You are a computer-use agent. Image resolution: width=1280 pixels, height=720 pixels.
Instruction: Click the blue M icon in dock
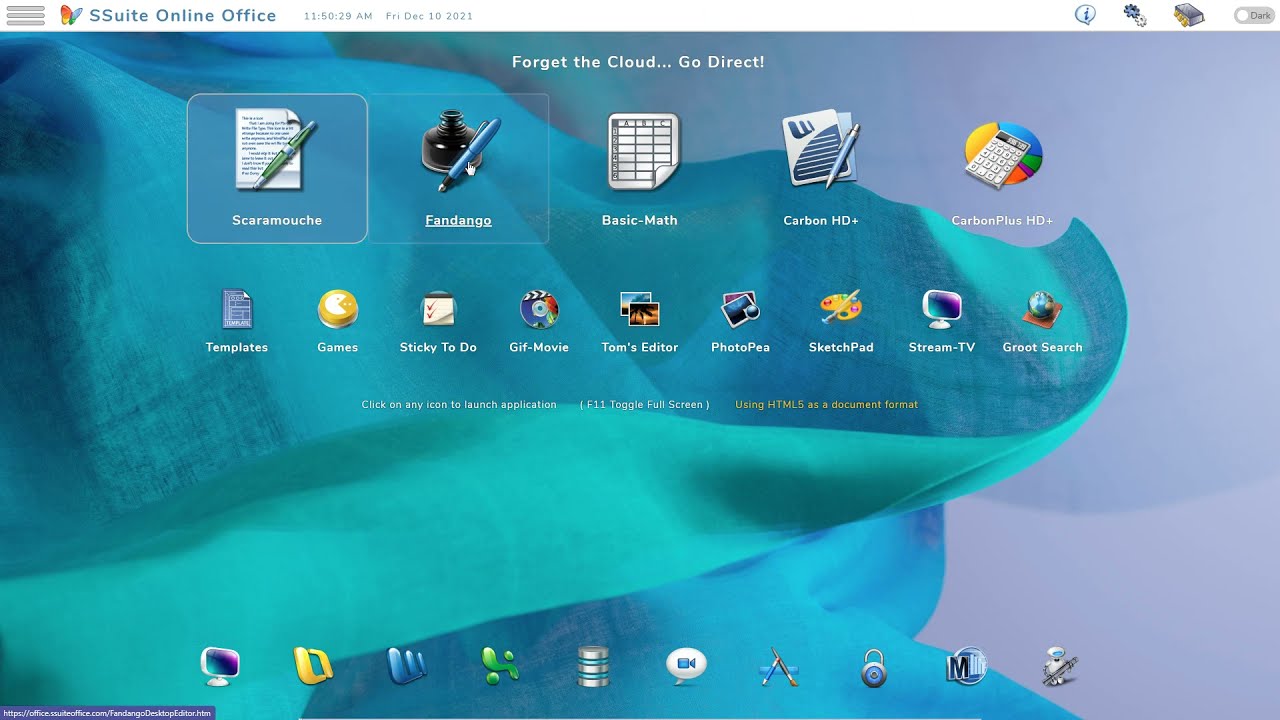coord(966,667)
